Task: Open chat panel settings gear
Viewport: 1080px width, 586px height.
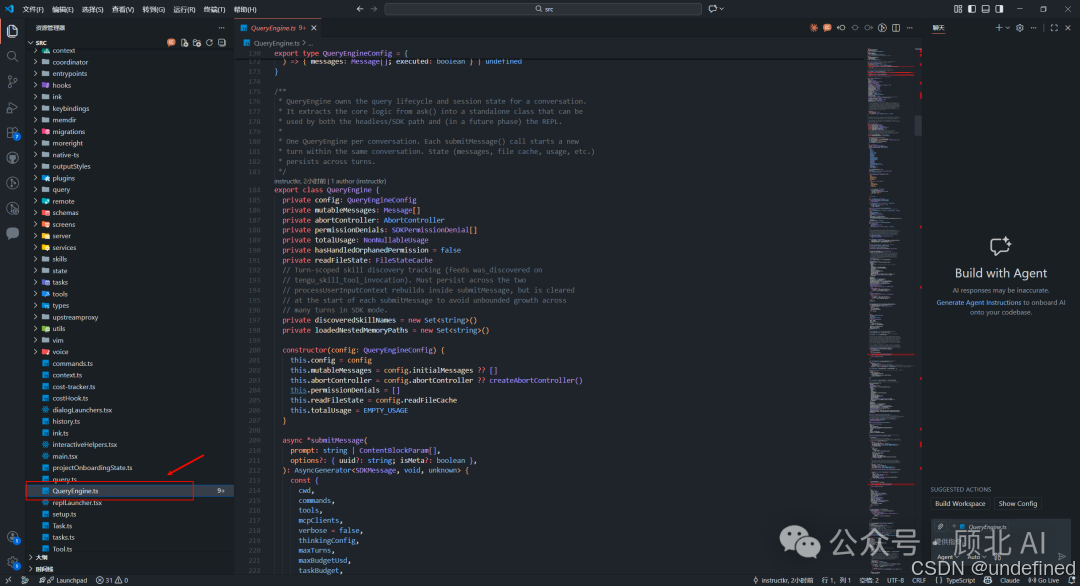Action: pos(1020,28)
